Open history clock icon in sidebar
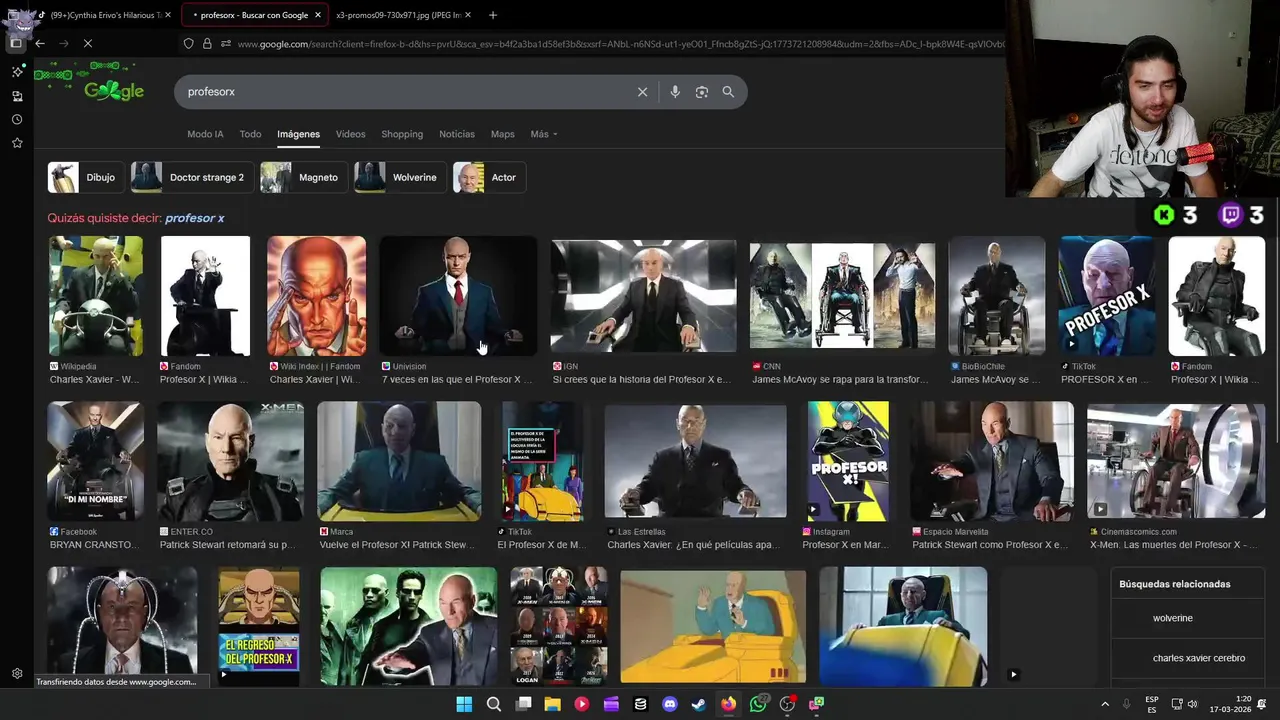Screen dimensions: 1280x720 pyautogui.click(x=17, y=119)
